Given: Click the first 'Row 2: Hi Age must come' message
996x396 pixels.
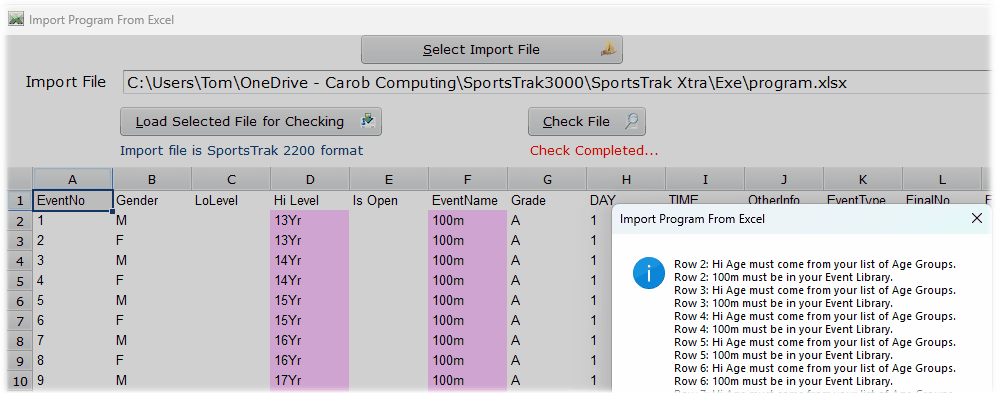Looking at the screenshot, I should tap(815, 264).
